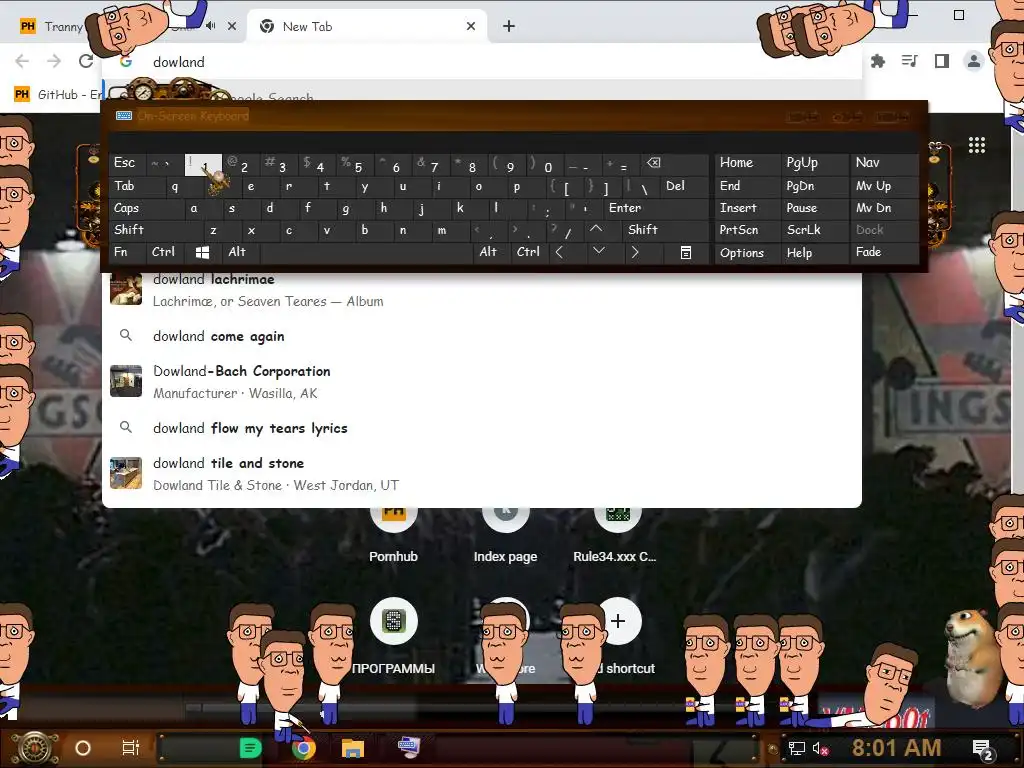Toggle ScrLk on On-Screen Keyboard
The width and height of the screenshot is (1024, 768).
814,230
